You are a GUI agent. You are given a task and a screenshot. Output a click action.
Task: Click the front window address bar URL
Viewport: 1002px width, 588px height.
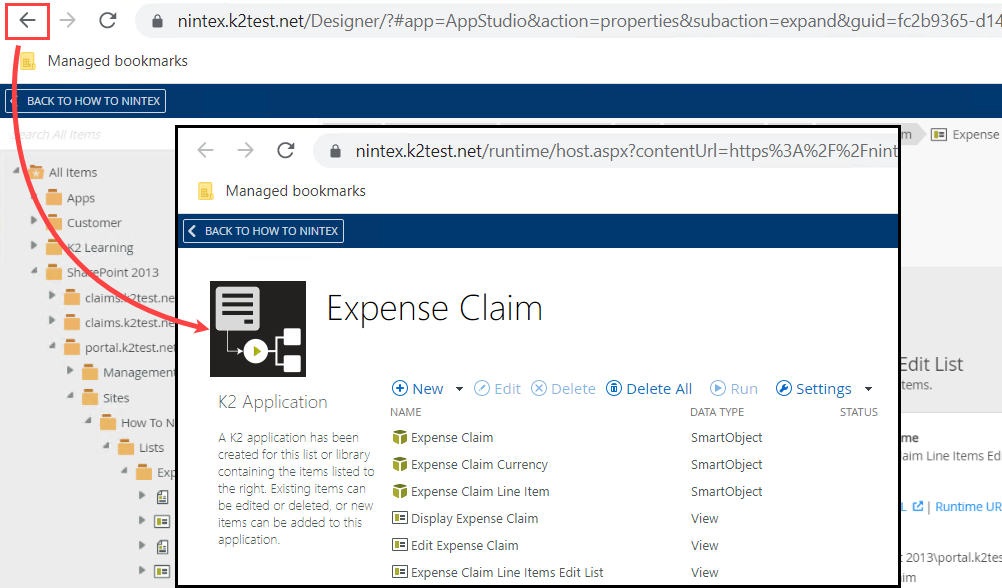tap(626, 151)
